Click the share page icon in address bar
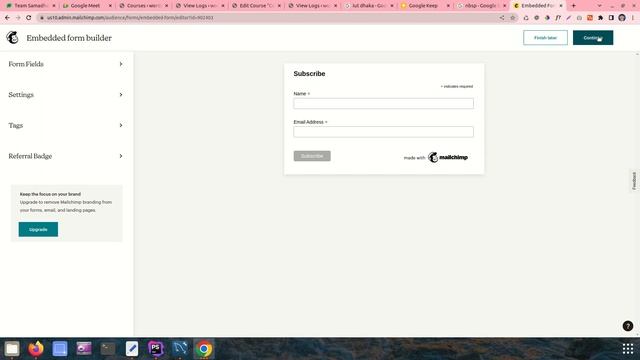640x360 pixels. tap(502, 18)
